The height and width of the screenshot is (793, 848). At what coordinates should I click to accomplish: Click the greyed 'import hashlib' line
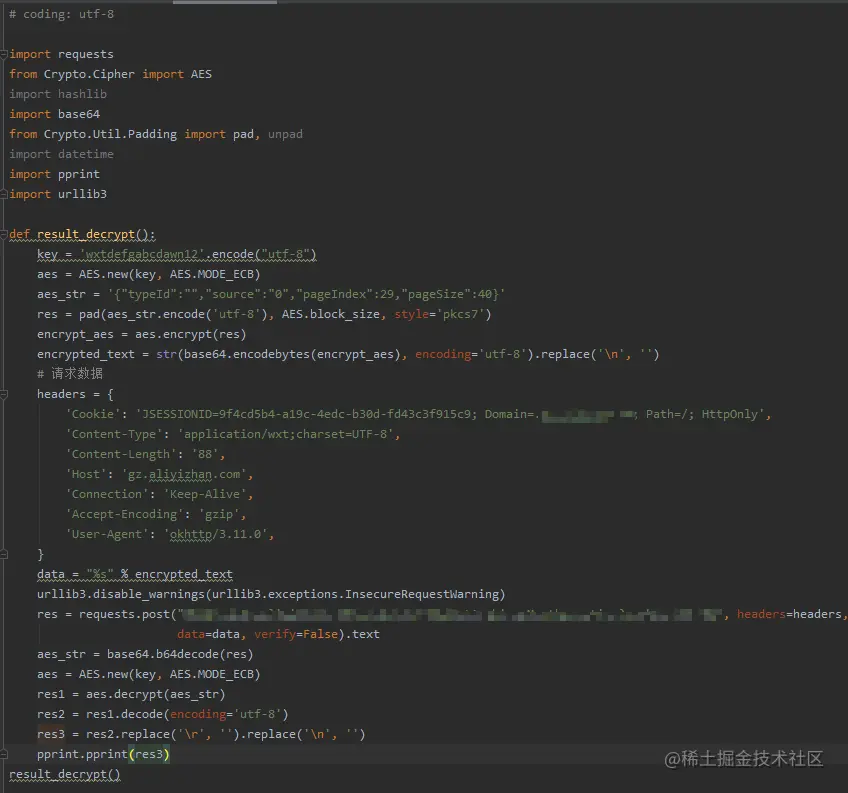pos(58,94)
